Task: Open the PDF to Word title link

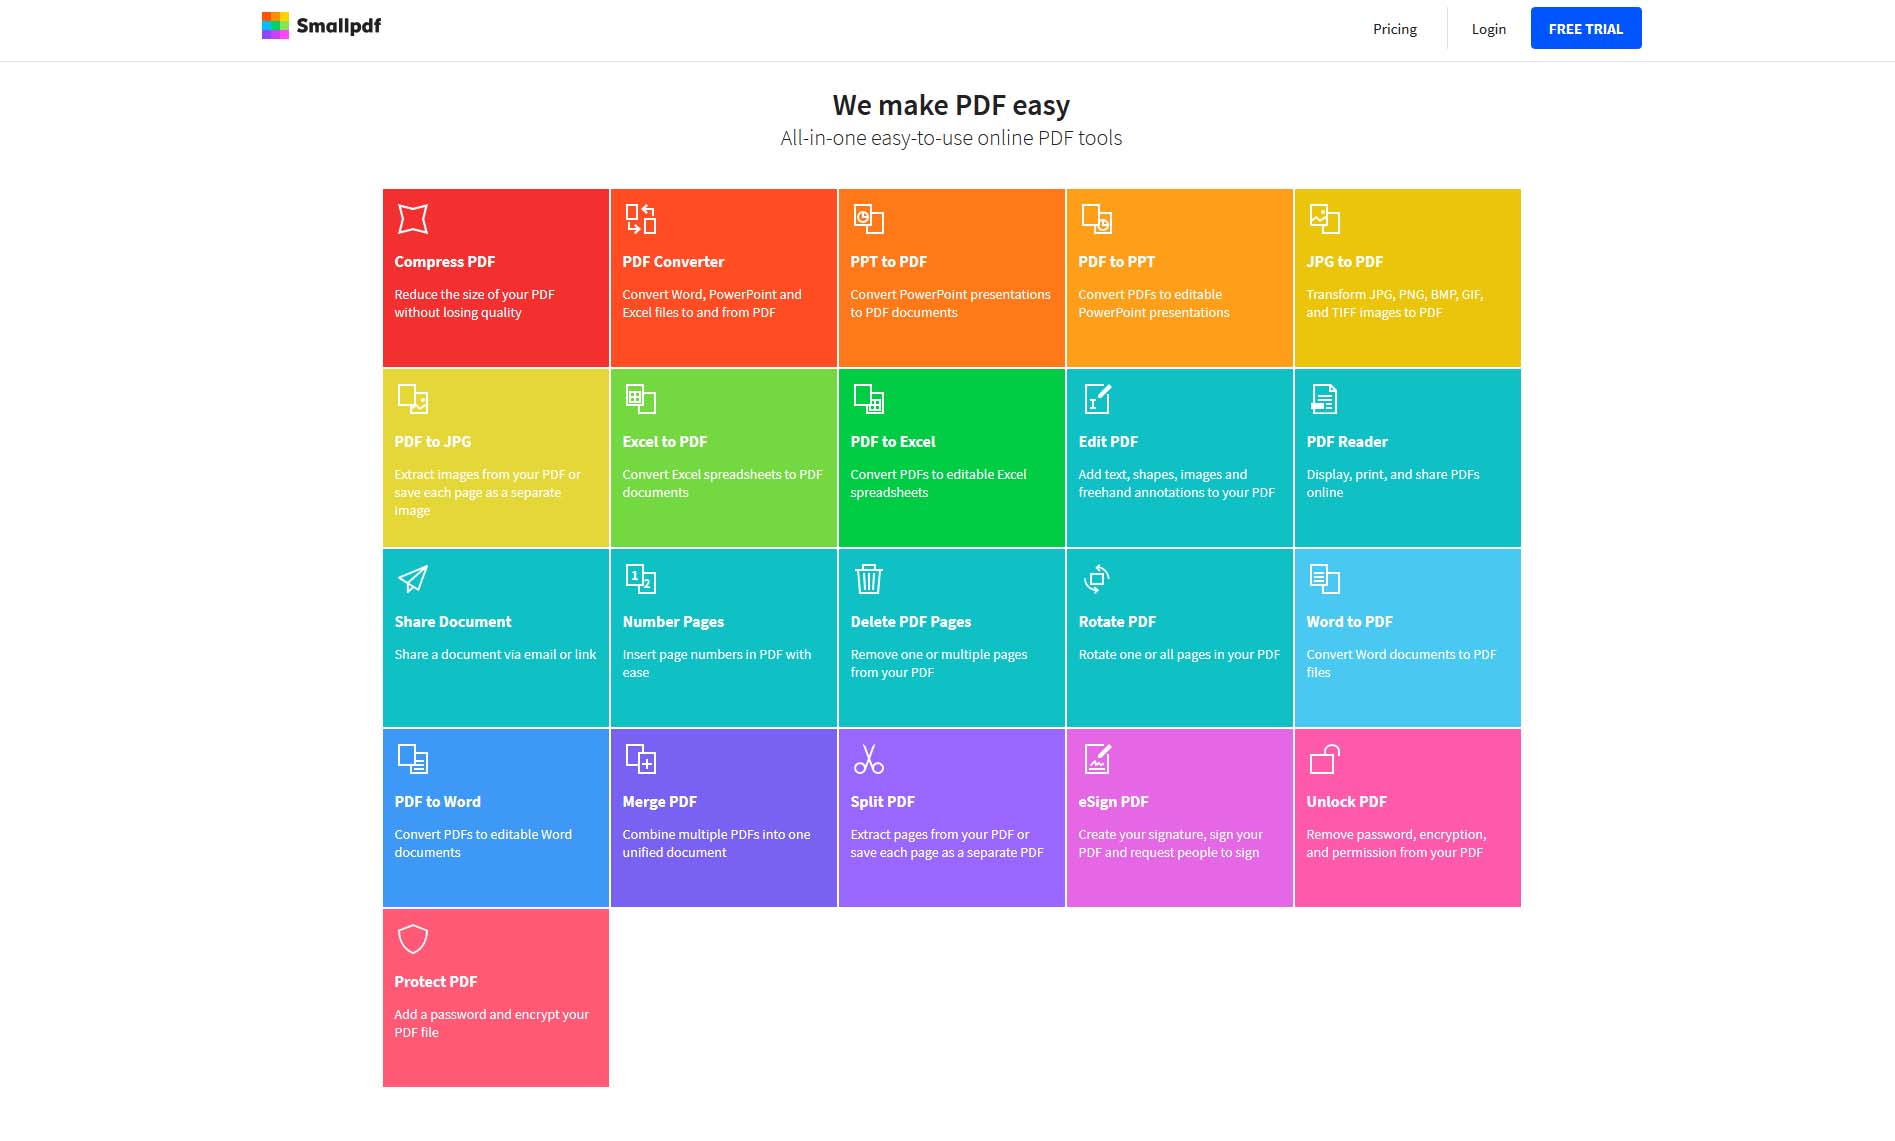Action: point(437,802)
